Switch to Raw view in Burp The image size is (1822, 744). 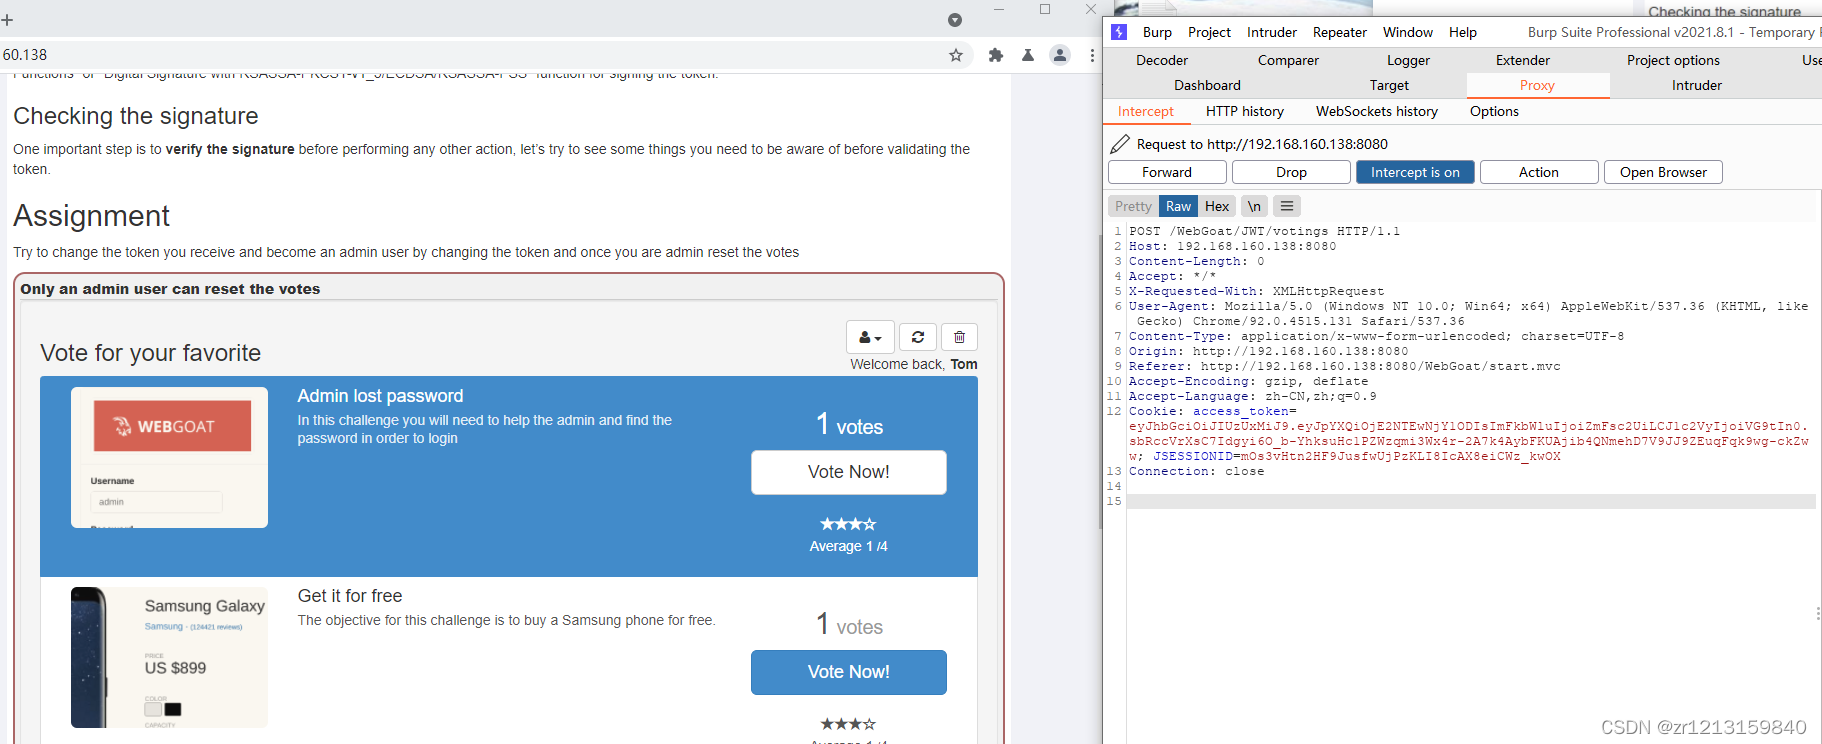1178,206
